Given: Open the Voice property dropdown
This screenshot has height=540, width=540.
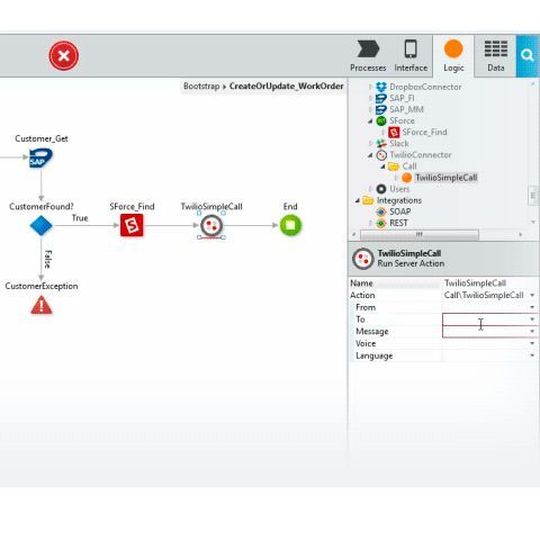Looking at the screenshot, I should pyautogui.click(x=532, y=344).
